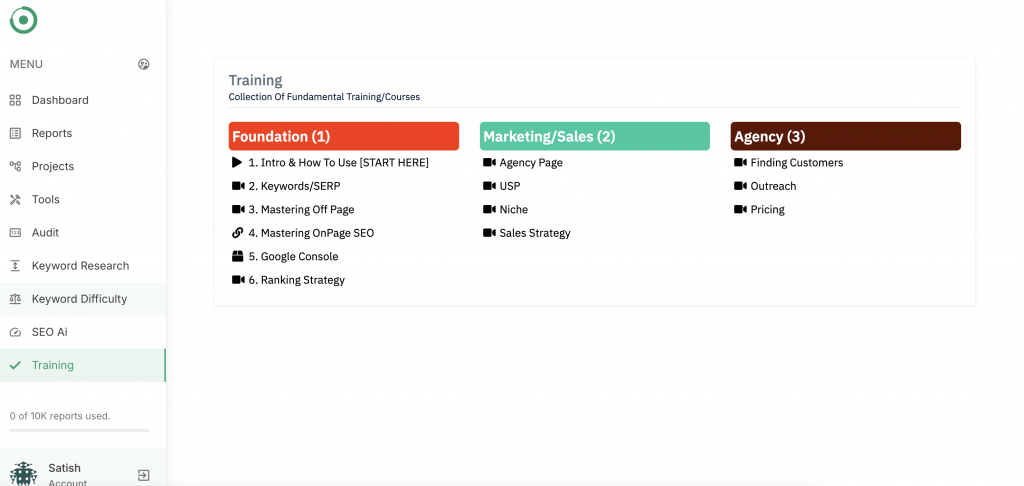The image size is (1024, 486).
Task: Click the '0 of 10K reports used.' text
Action: tap(60, 415)
